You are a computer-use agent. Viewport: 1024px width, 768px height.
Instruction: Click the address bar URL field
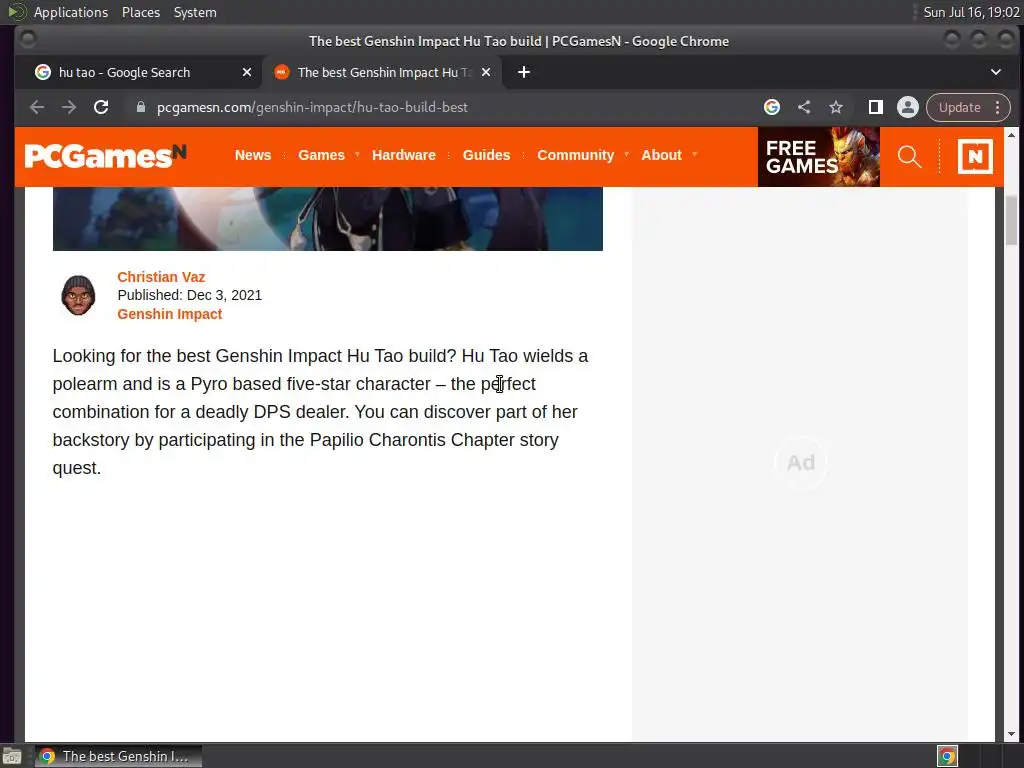[444, 107]
